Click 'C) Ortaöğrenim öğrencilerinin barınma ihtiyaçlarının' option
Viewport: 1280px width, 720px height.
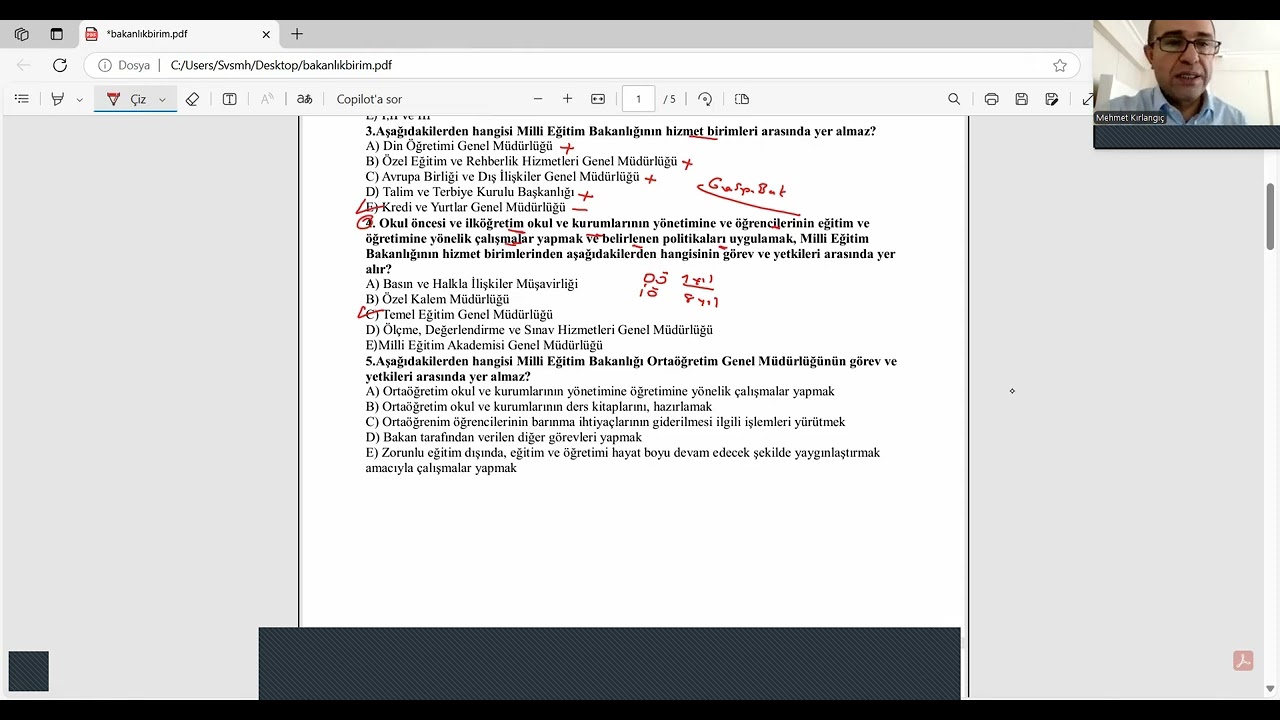tap(605, 422)
